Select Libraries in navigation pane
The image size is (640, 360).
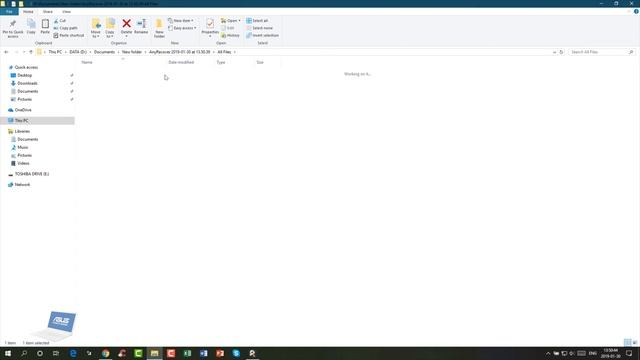click(22, 131)
